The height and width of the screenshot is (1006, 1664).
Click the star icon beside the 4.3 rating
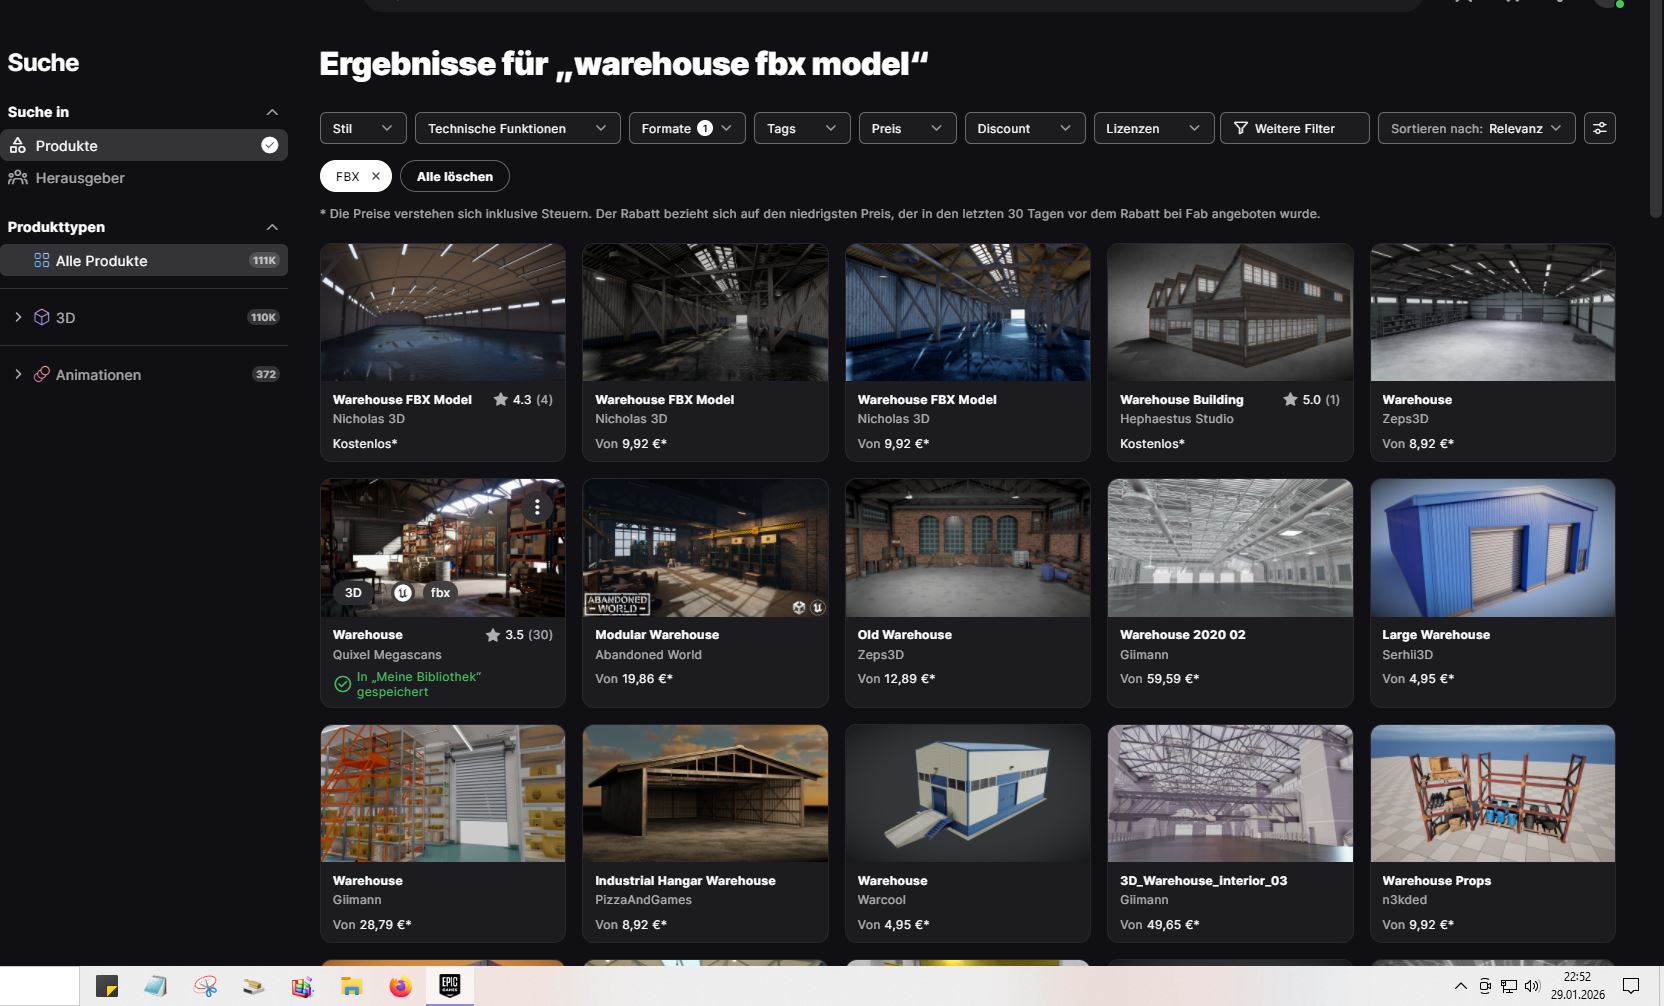(501, 400)
